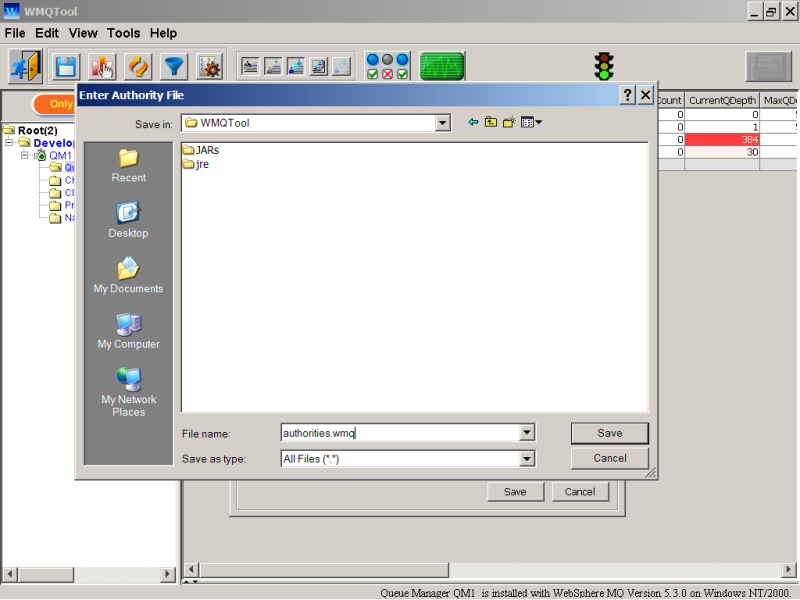
Task: Click Save in Enter Authority File dialog
Action: click(610, 433)
